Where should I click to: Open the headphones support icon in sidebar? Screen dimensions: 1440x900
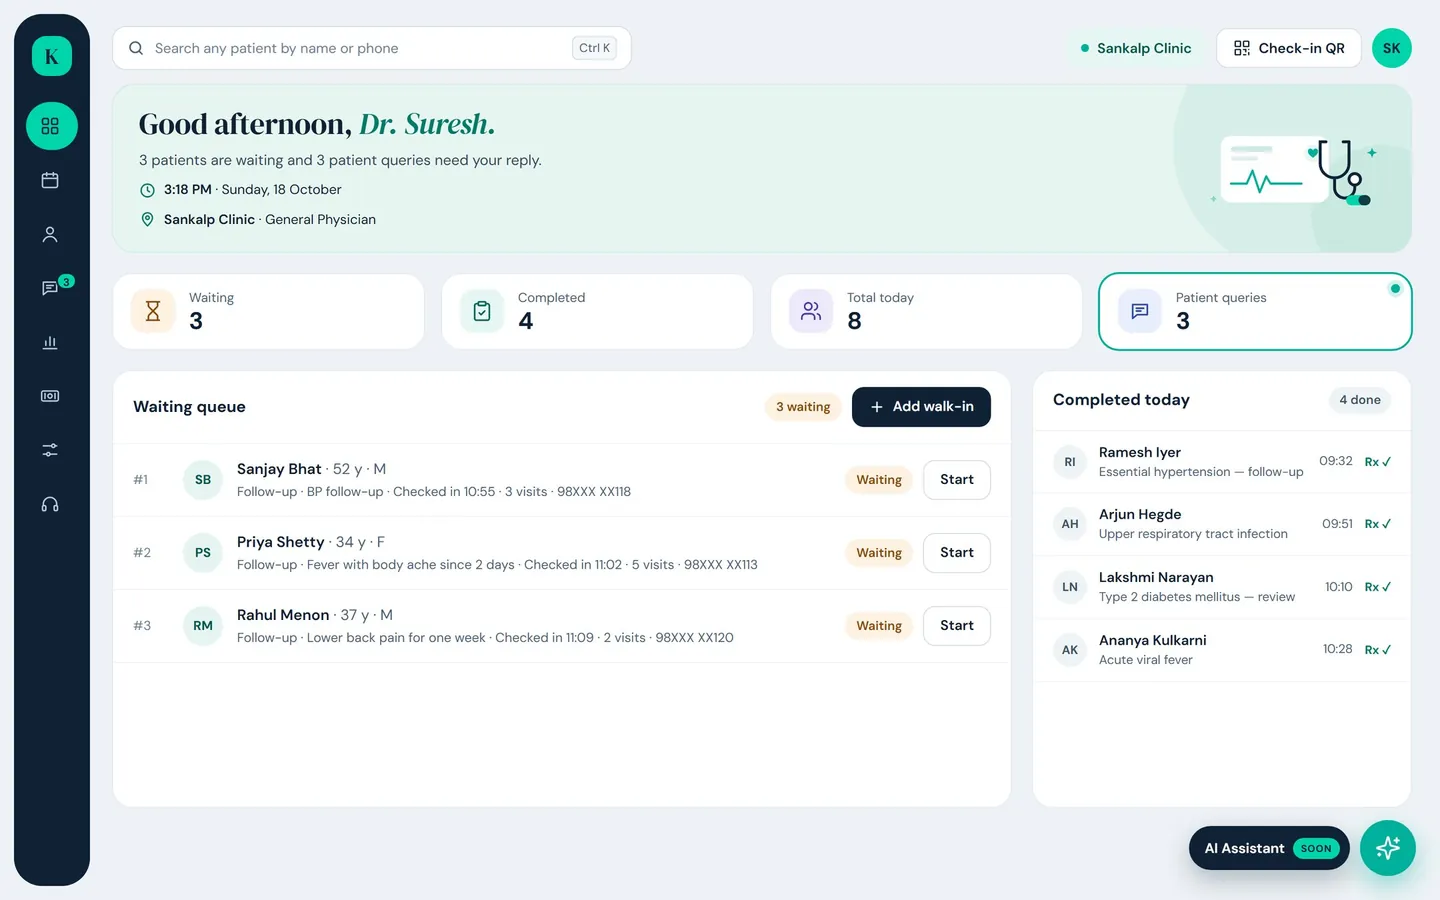pyautogui.click(x=50, y=504)
